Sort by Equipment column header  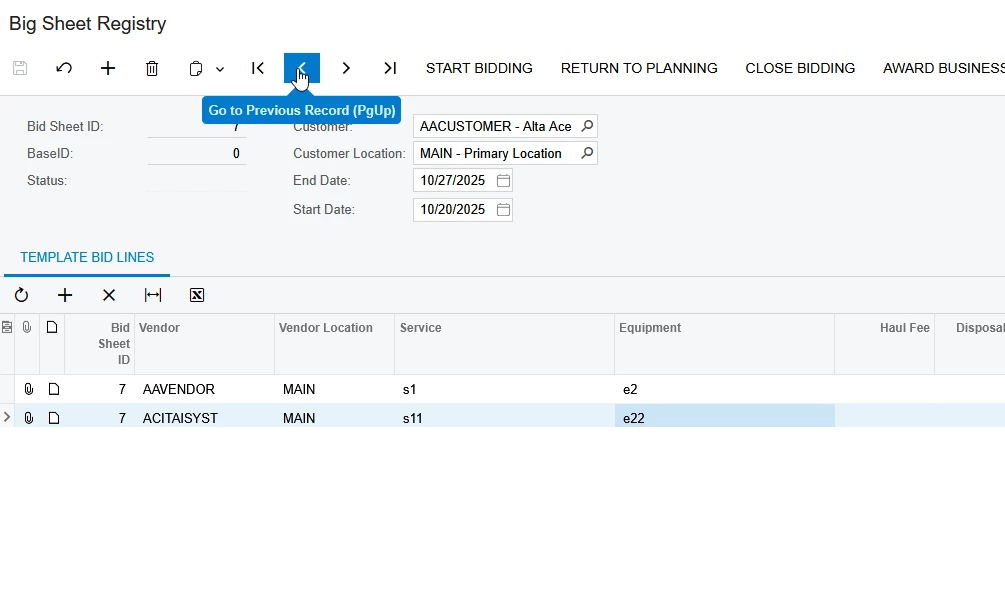724,344
